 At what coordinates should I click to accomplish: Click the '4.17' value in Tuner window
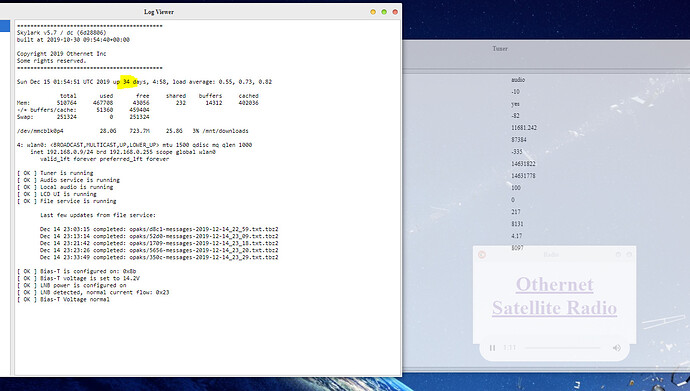[517, 236]
